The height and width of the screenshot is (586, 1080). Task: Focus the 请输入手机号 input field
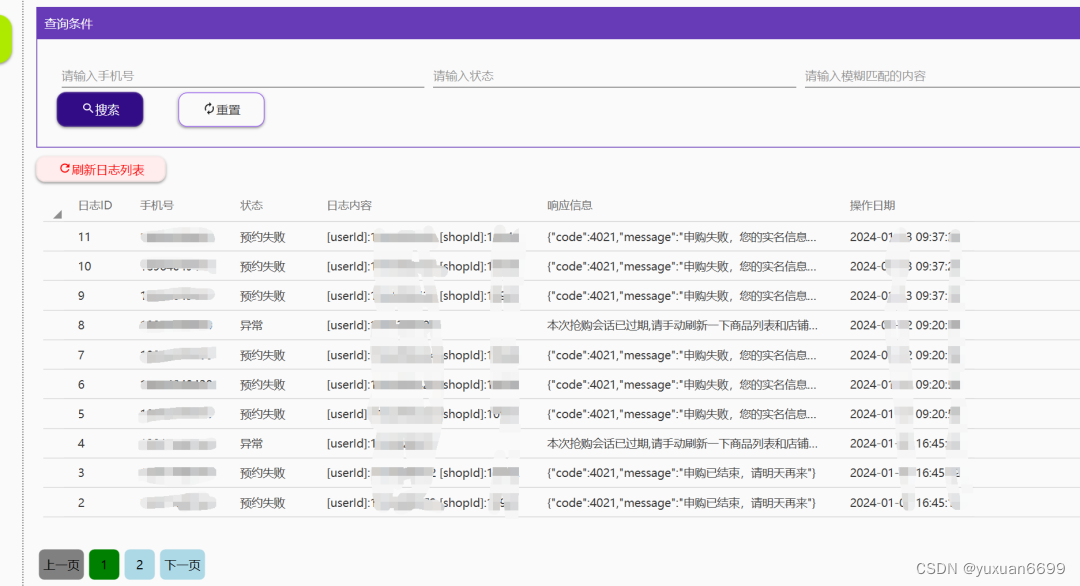coord(242,76)
